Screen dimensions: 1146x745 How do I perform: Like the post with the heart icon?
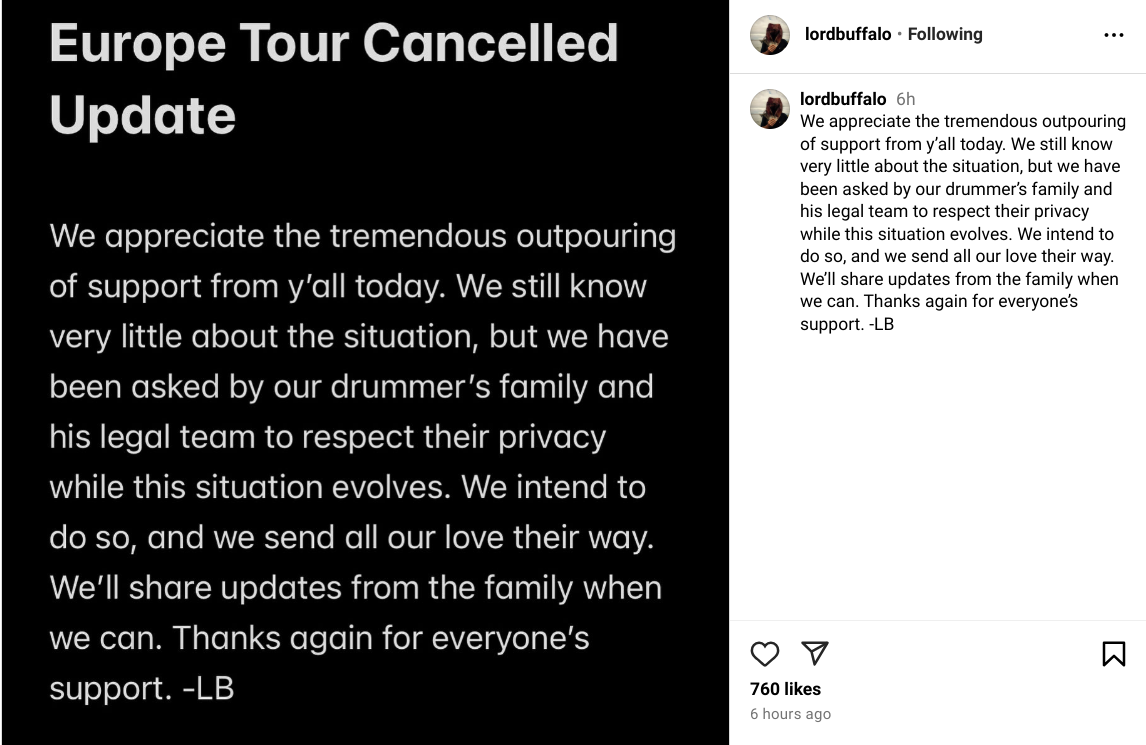coord(765,654)
